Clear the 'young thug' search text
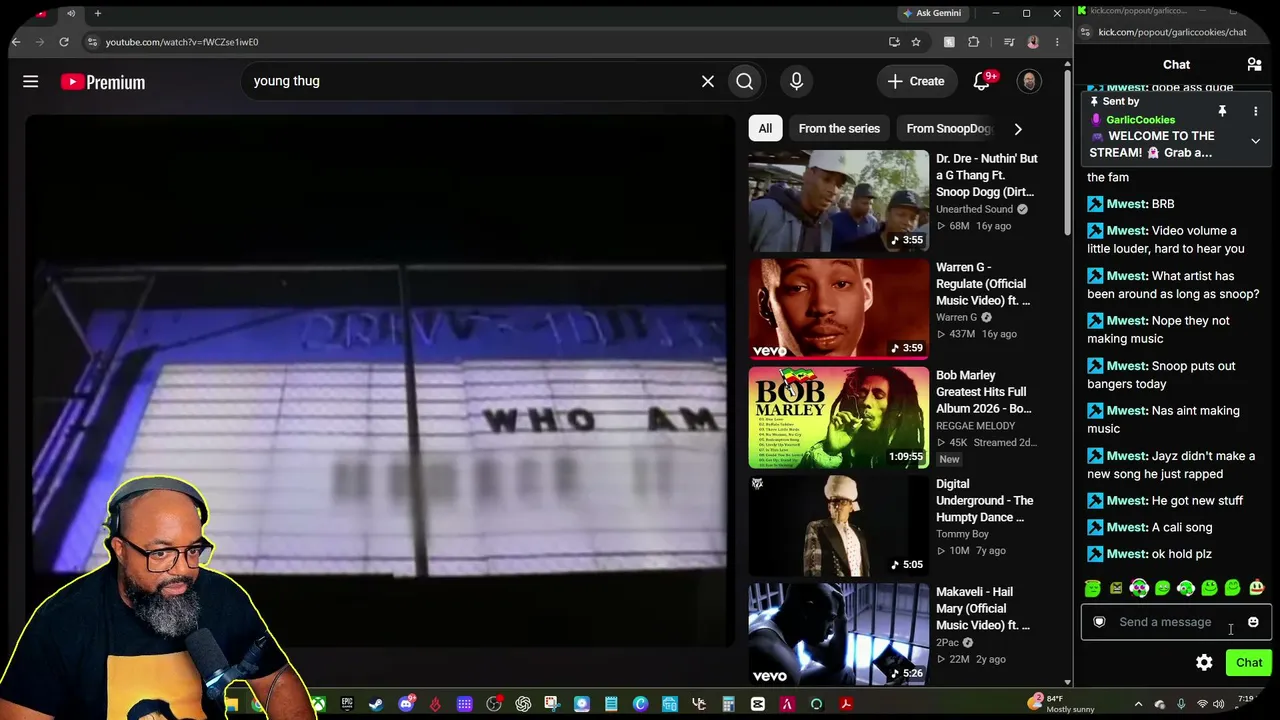 (x=708, y=81)
